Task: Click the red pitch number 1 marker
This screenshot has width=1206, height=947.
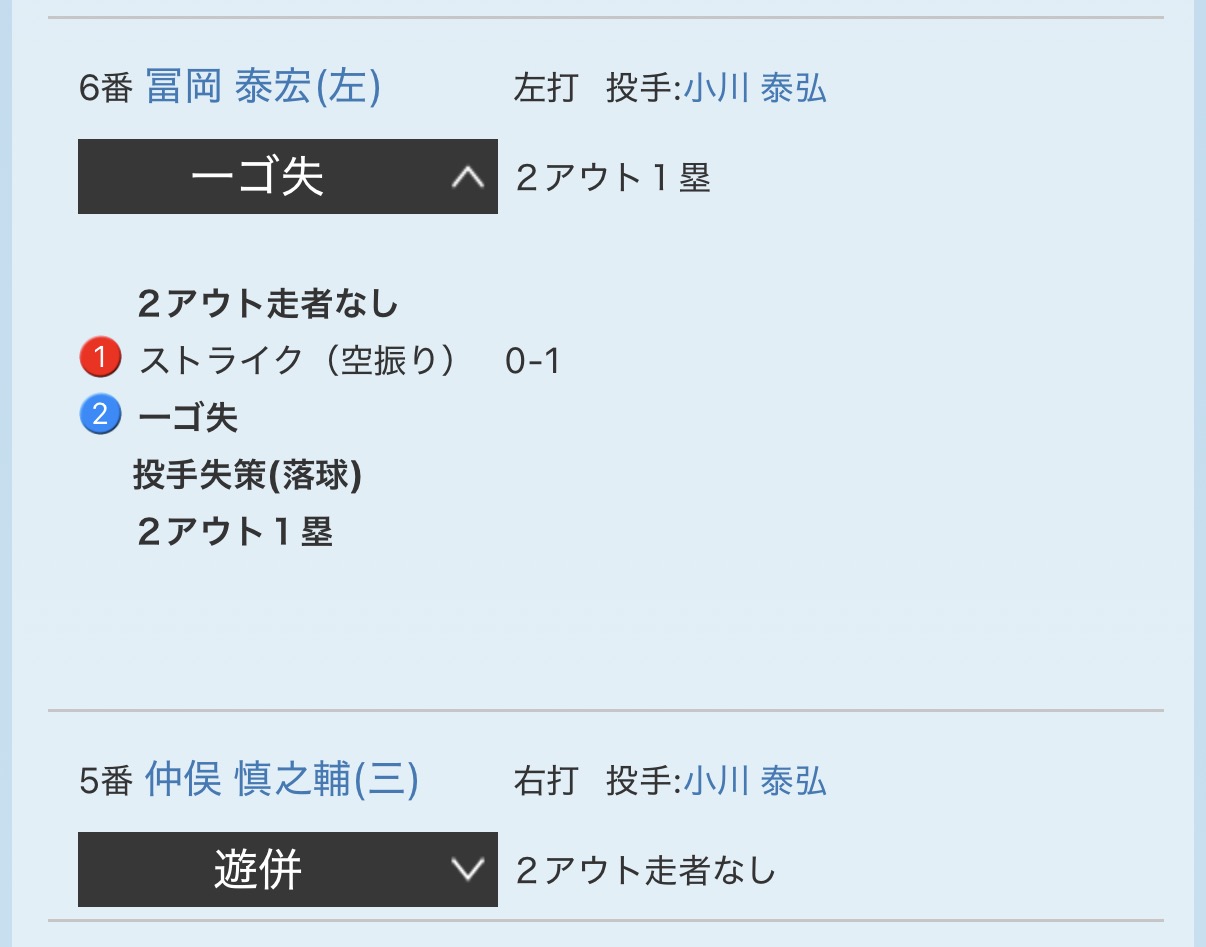Action: pyautogui.click(x=99, y=358)
